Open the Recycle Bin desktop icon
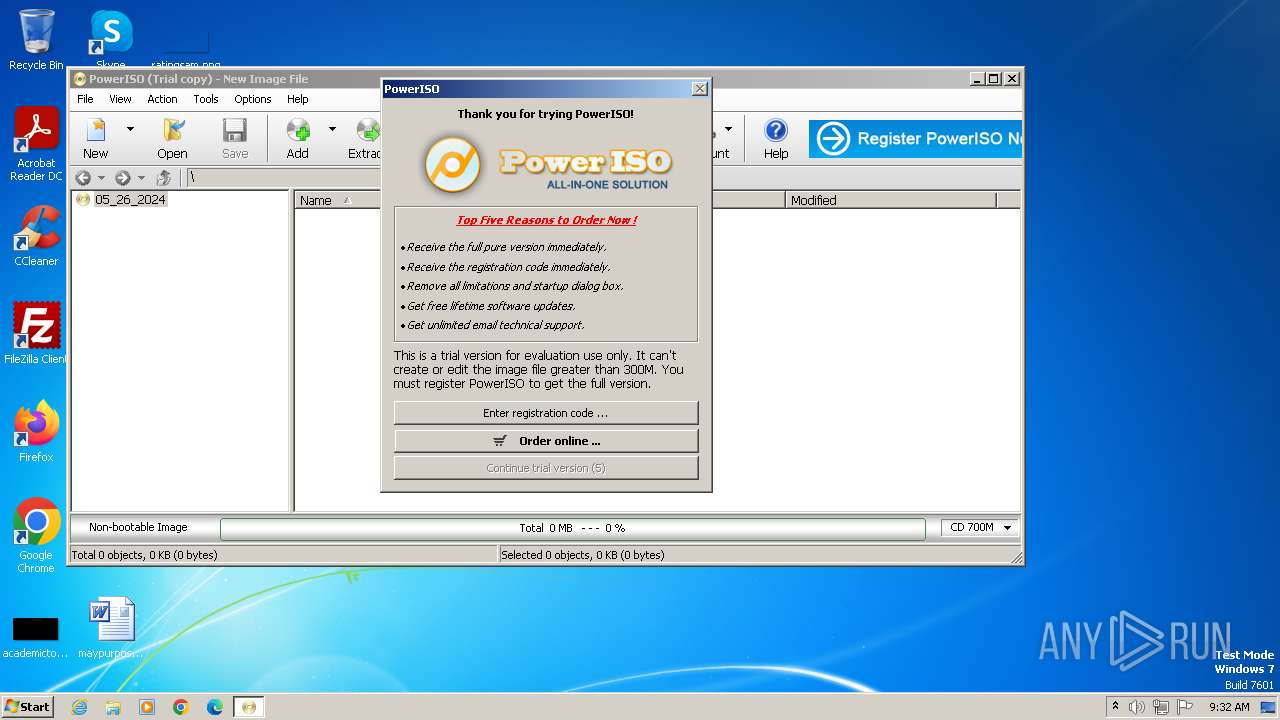 (36, 40)
